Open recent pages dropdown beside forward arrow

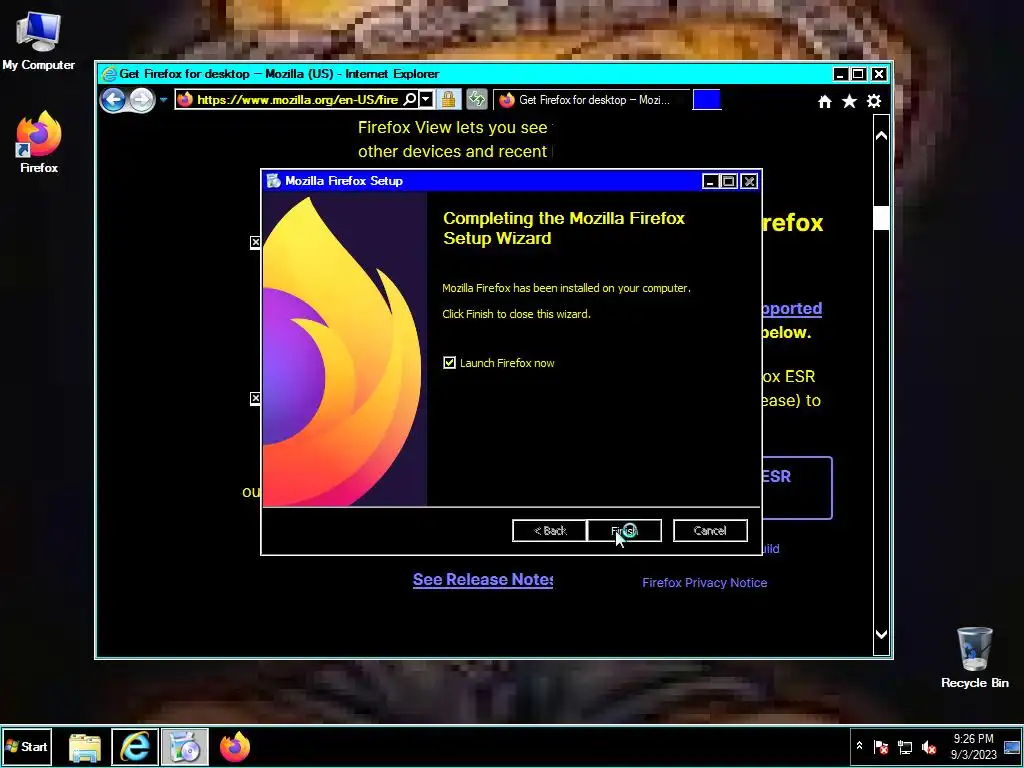click(163, 100)
